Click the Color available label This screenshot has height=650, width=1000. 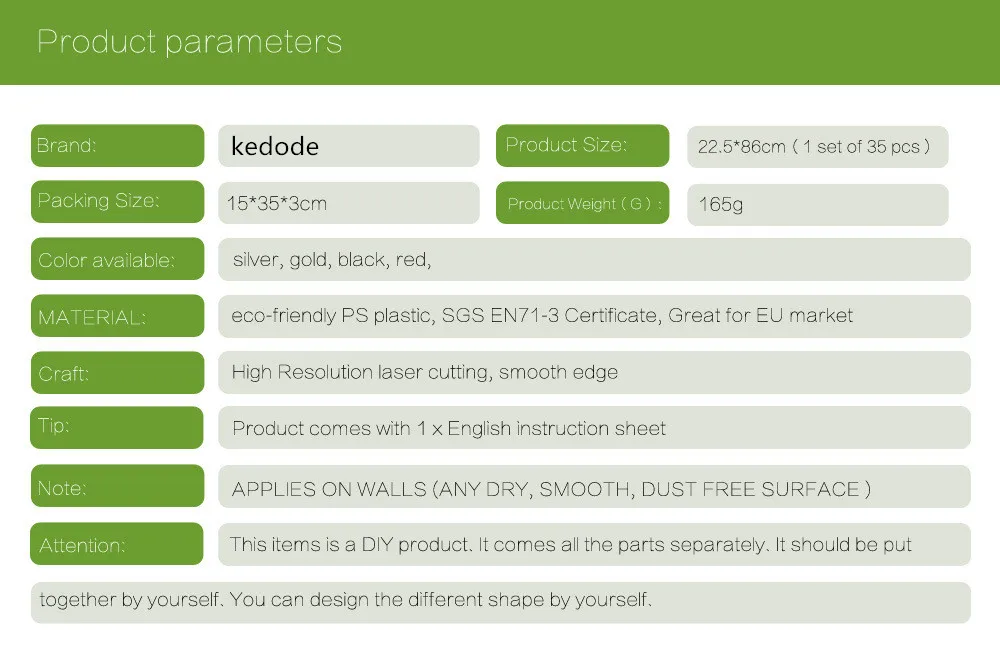pos(117,259)
